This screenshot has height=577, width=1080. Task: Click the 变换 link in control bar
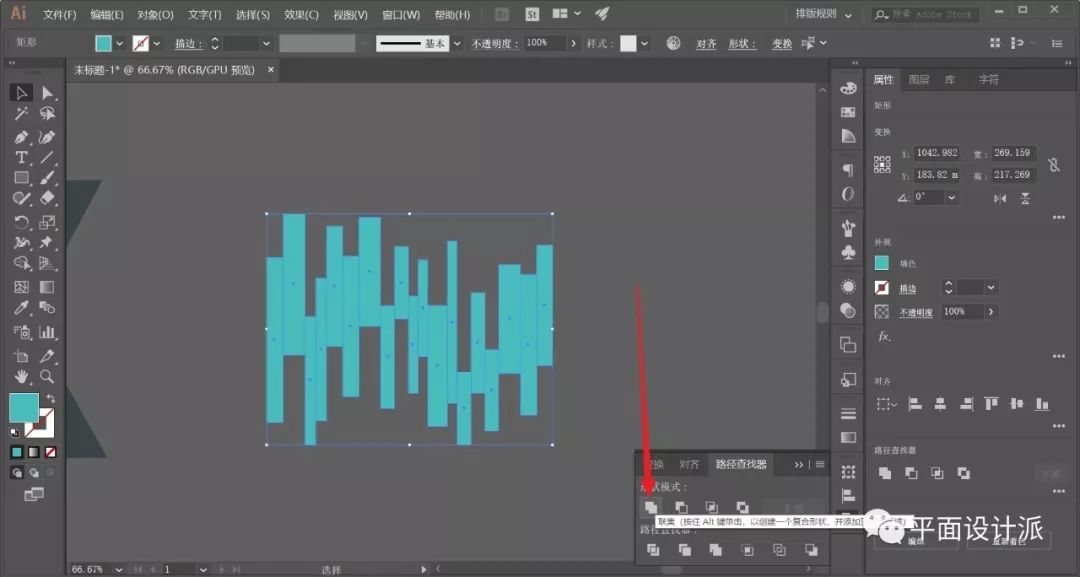(x=781, y=44)
